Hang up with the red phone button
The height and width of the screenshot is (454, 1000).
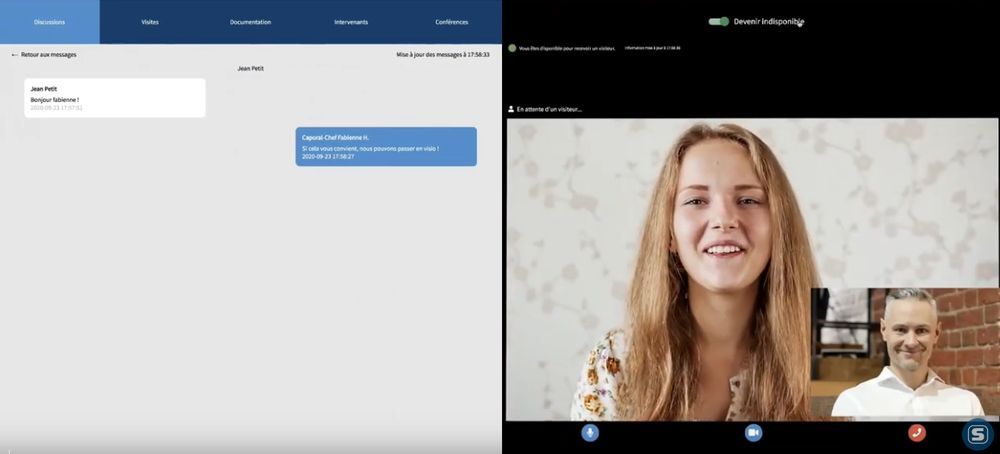tap(917, 433)
